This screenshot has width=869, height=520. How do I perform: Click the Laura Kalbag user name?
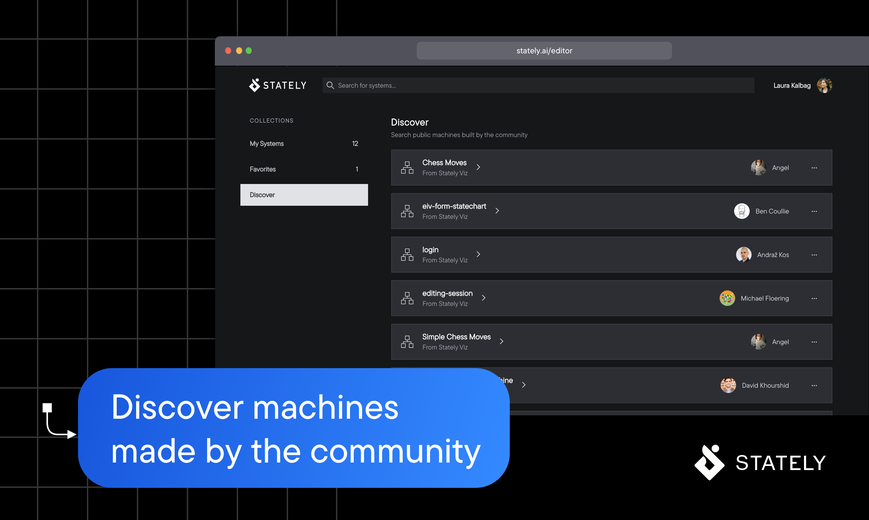[792, 85]
